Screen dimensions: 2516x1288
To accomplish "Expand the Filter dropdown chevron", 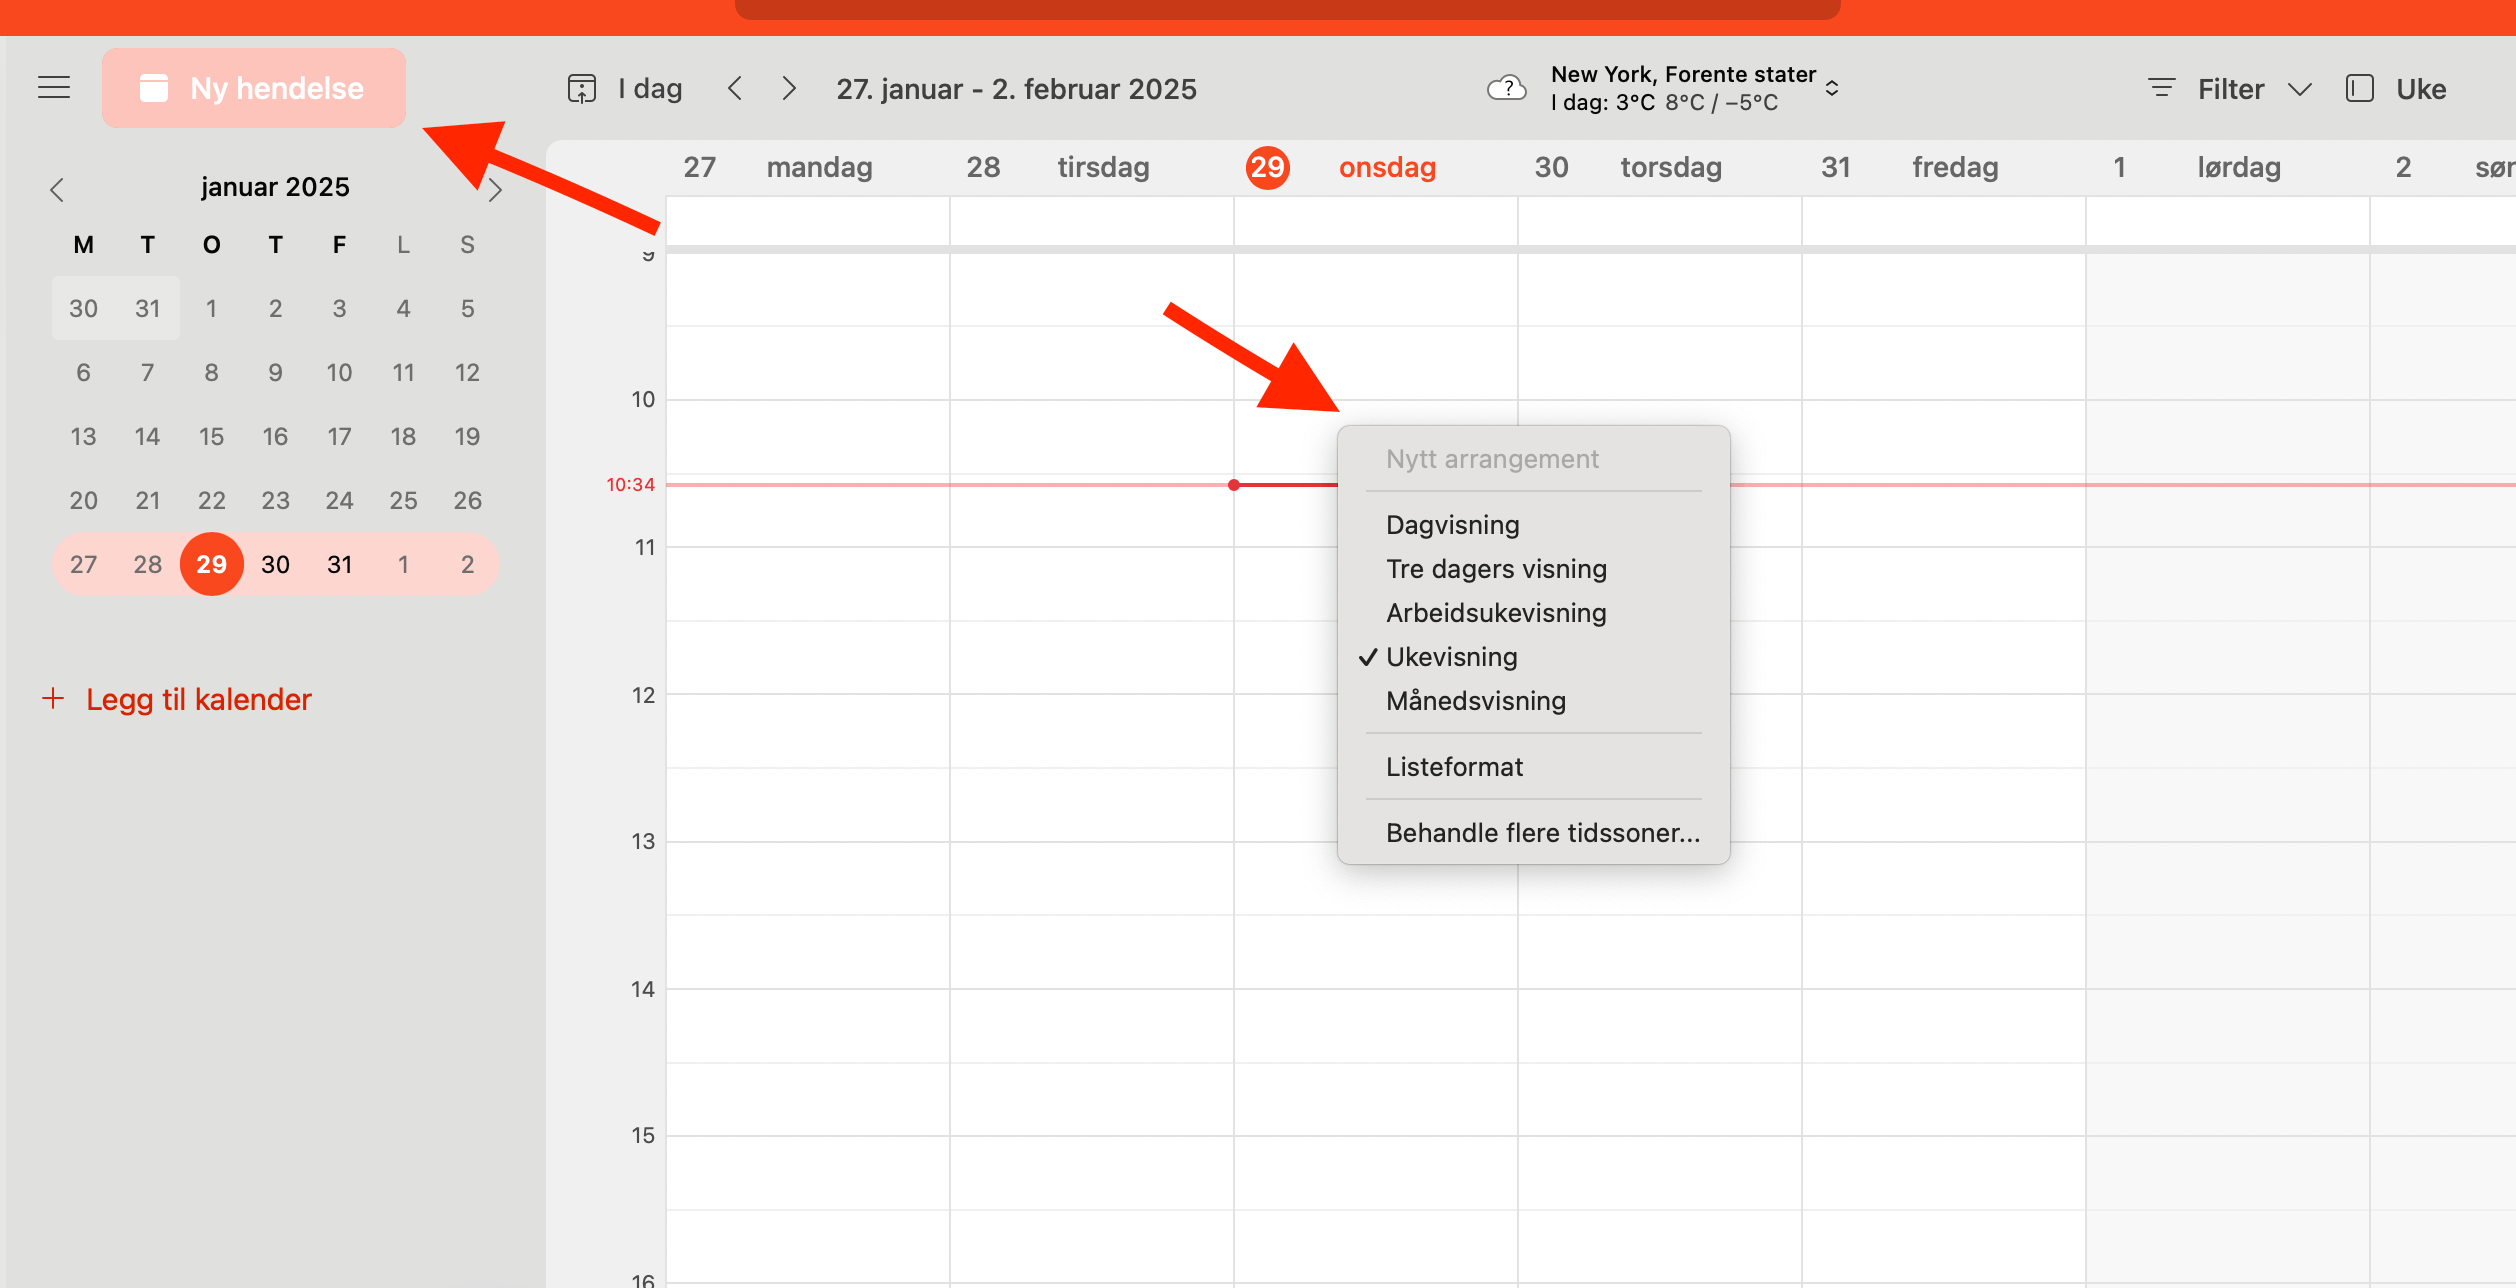I will pyautogui.click(x=2300, y=89).
